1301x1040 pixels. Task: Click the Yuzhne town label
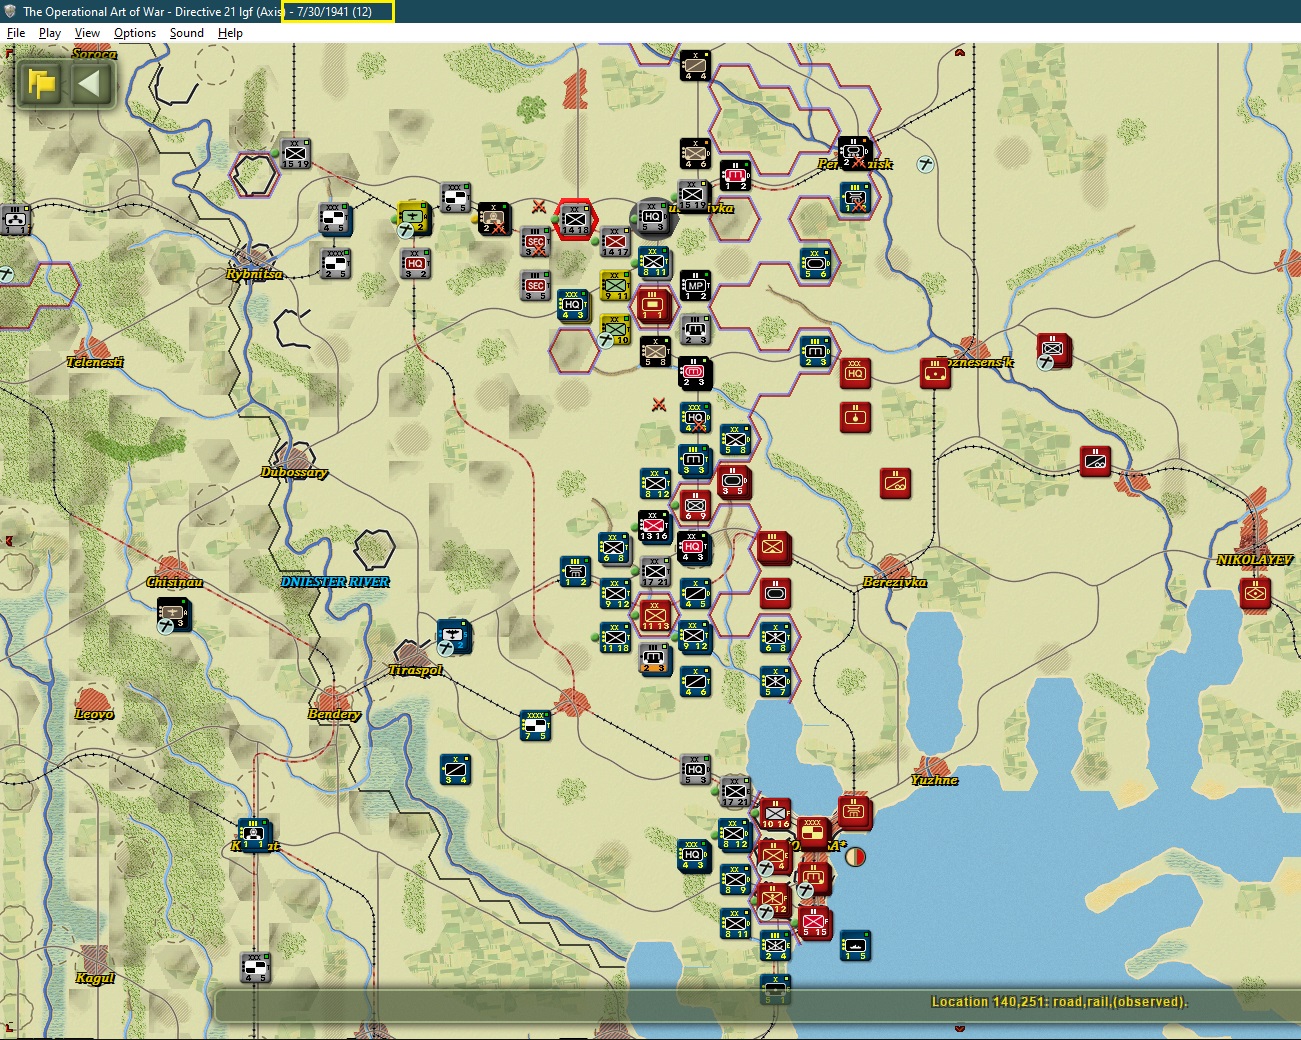tap(935, 780)
